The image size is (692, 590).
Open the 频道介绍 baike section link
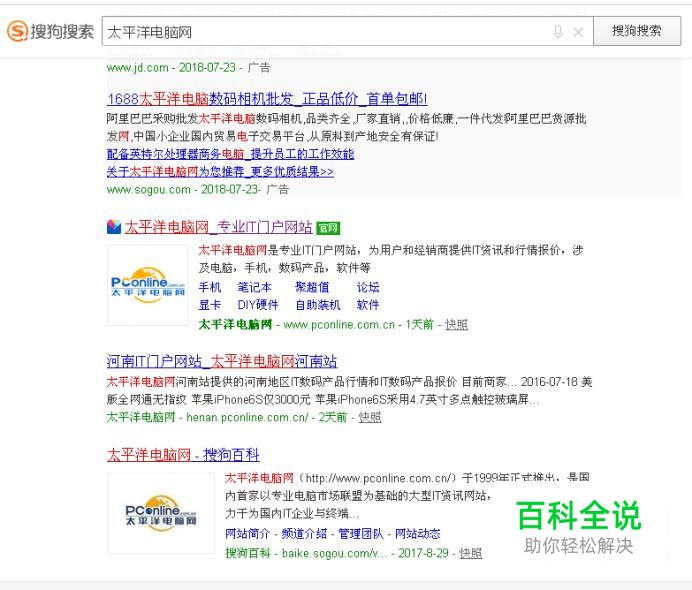(304, 534)
